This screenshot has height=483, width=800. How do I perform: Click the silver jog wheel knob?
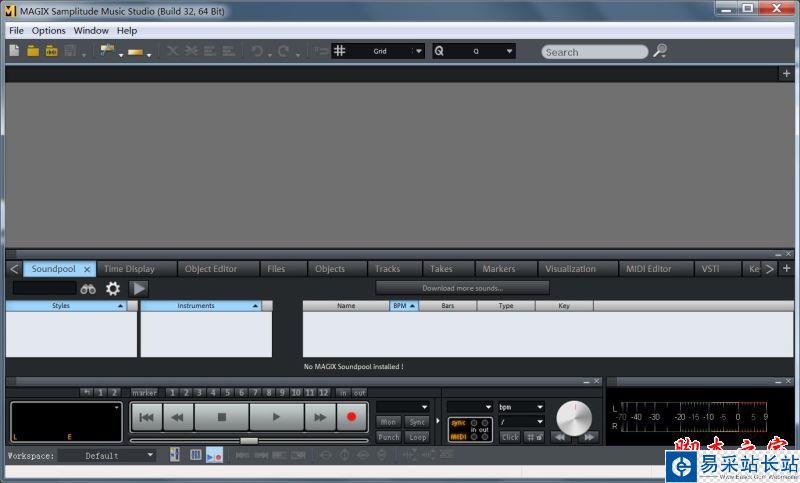[574, 418]
